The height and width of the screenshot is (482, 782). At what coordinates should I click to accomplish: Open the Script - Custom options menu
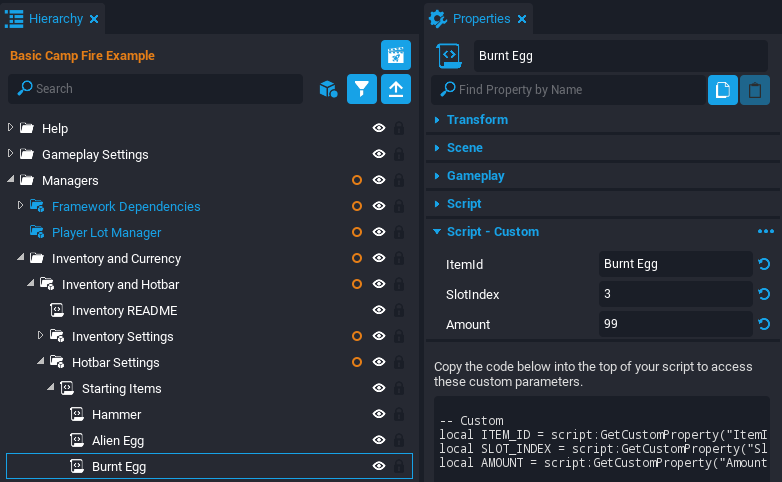766,232
